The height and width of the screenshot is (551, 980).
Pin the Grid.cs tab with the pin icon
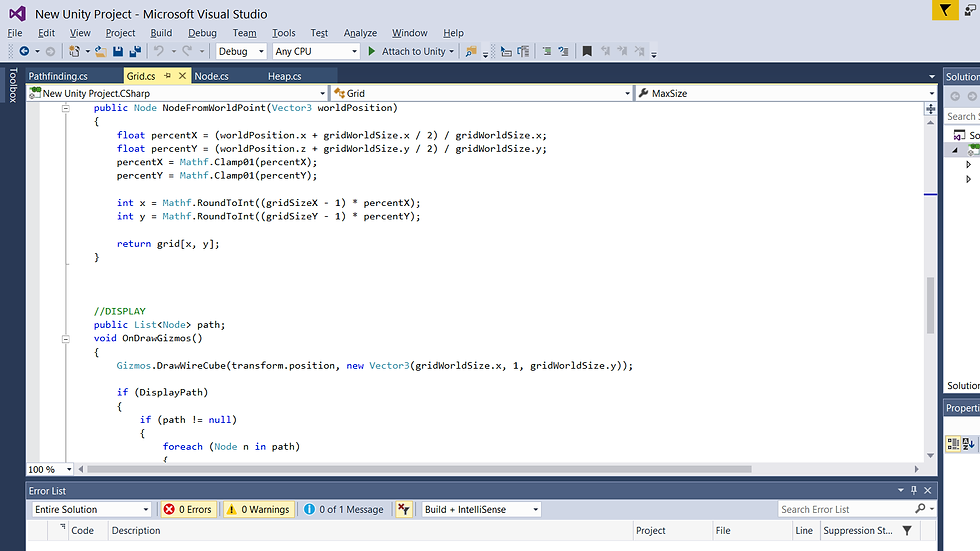(x=168, y=76)
